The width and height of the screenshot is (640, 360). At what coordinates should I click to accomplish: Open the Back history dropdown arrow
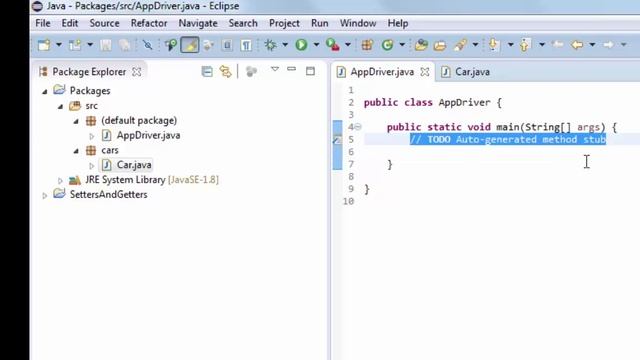[x=592, y=44]
